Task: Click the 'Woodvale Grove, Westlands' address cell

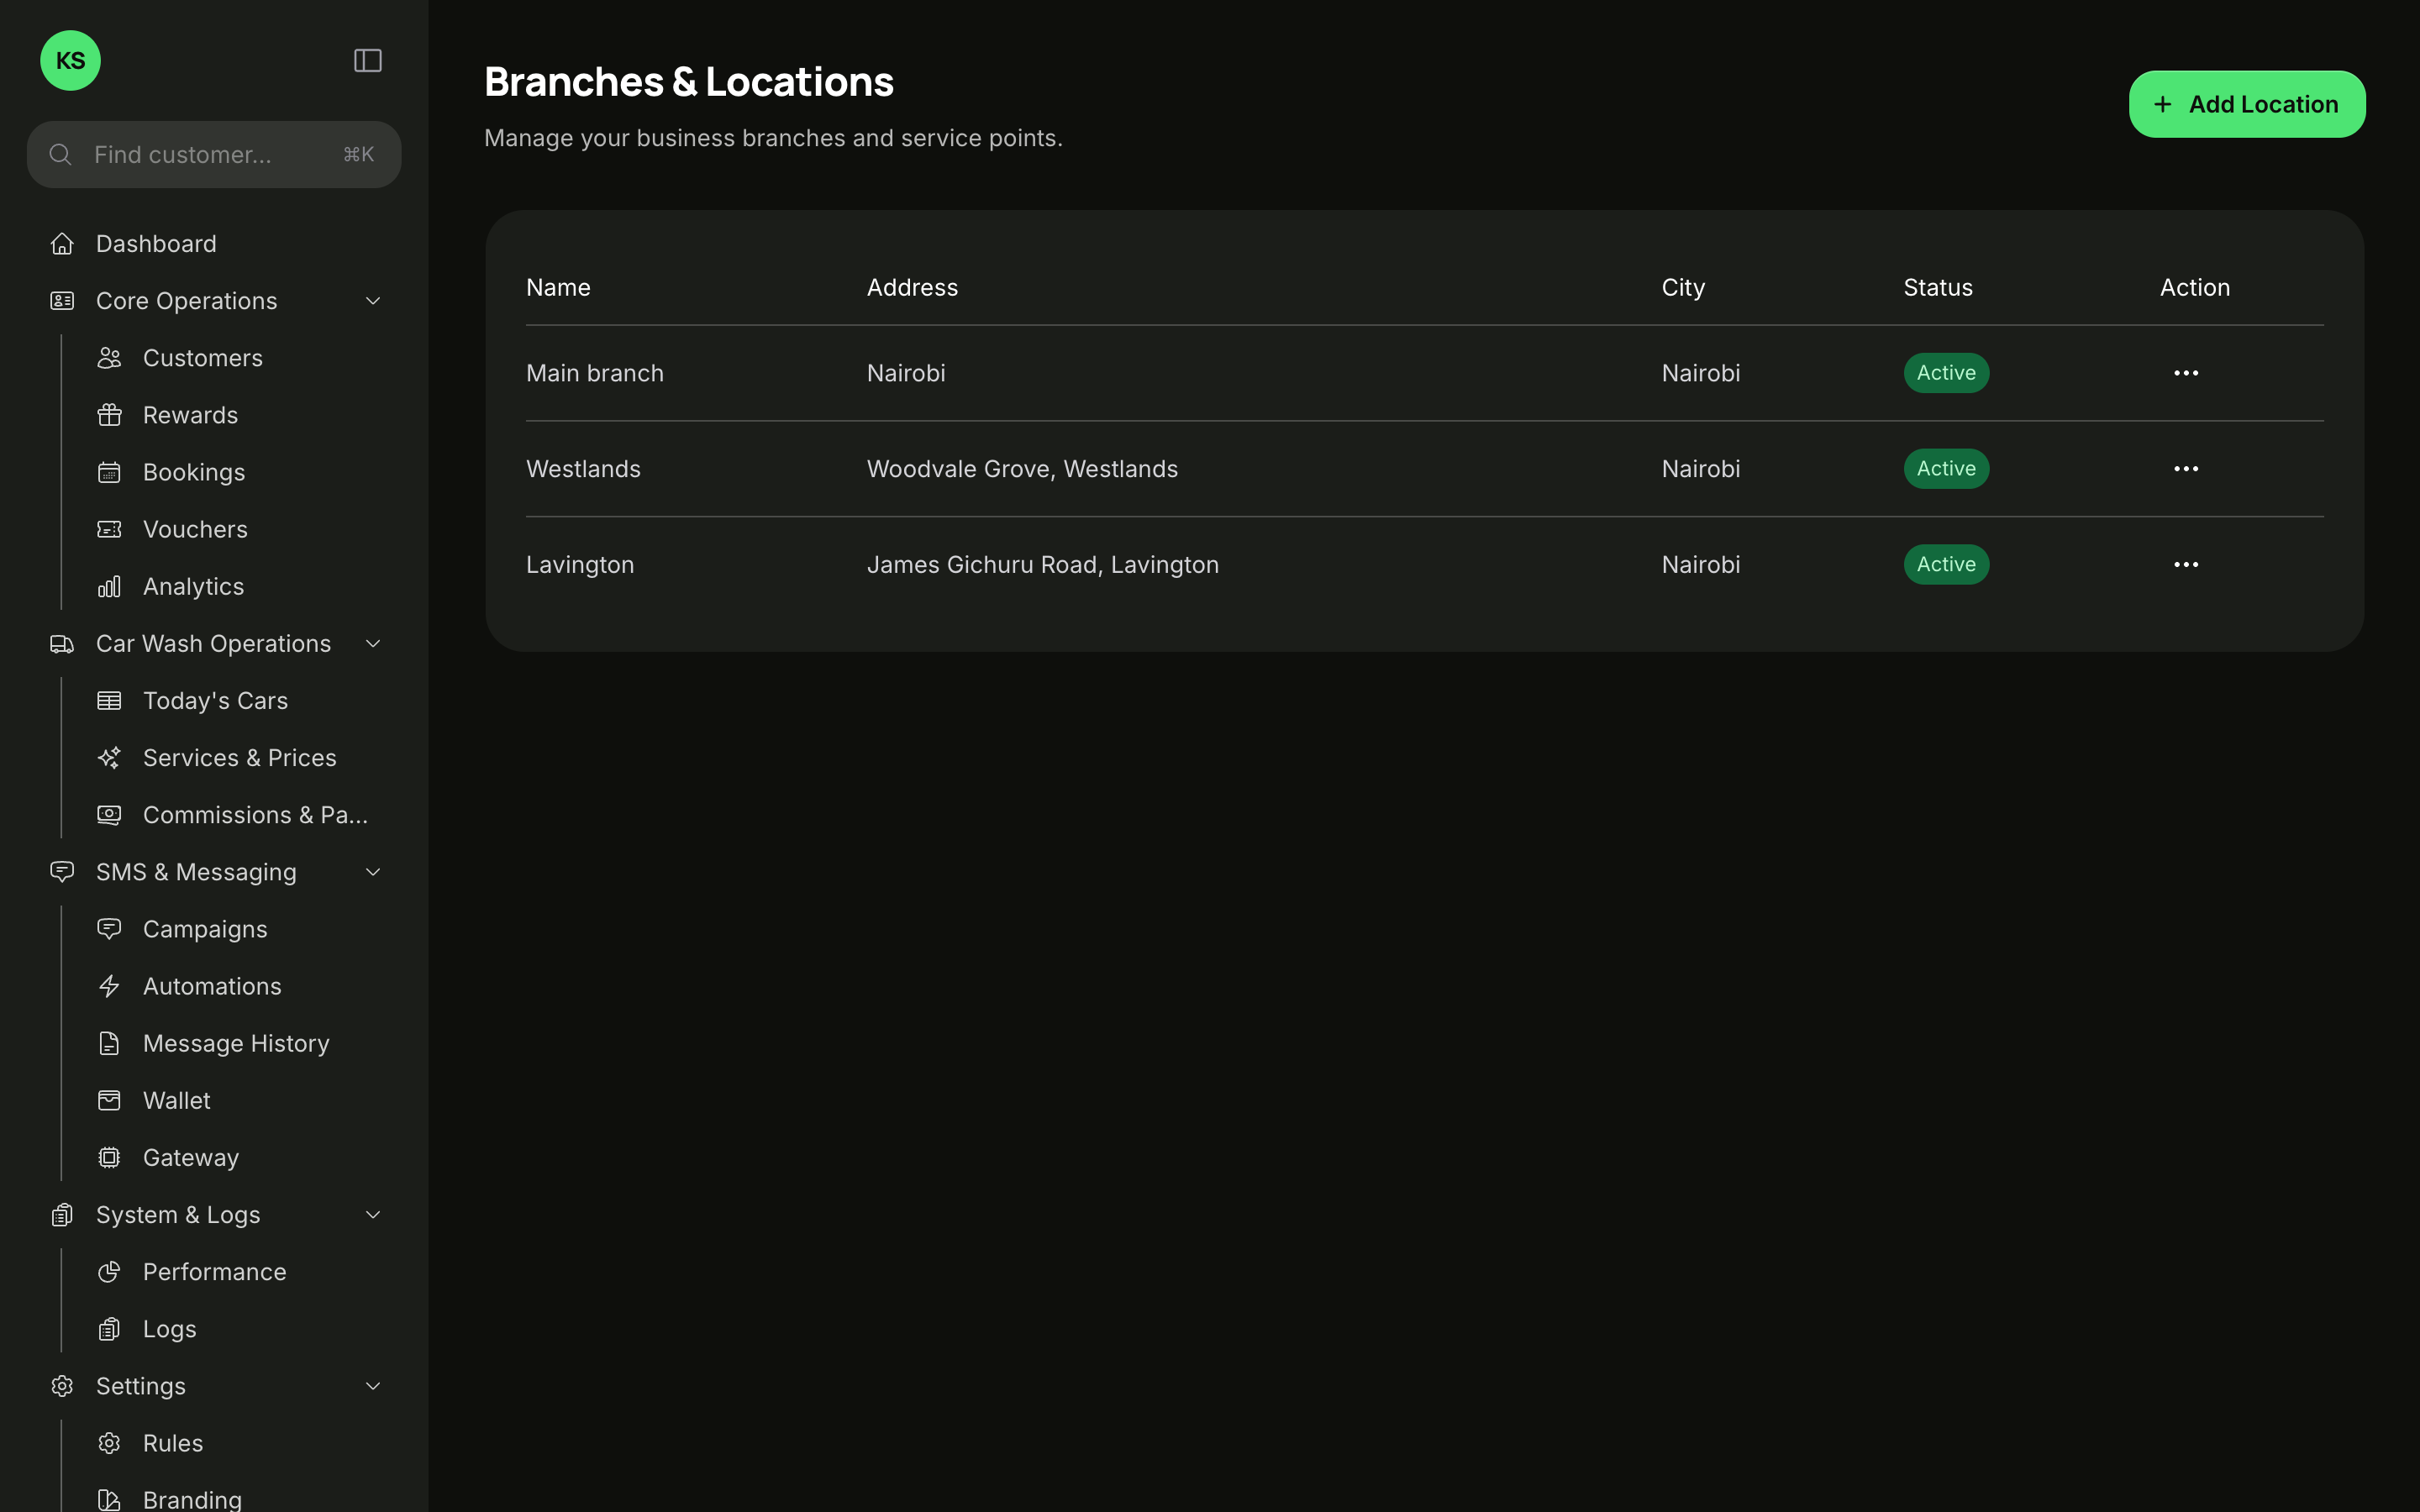Action: click(1022, 469)
